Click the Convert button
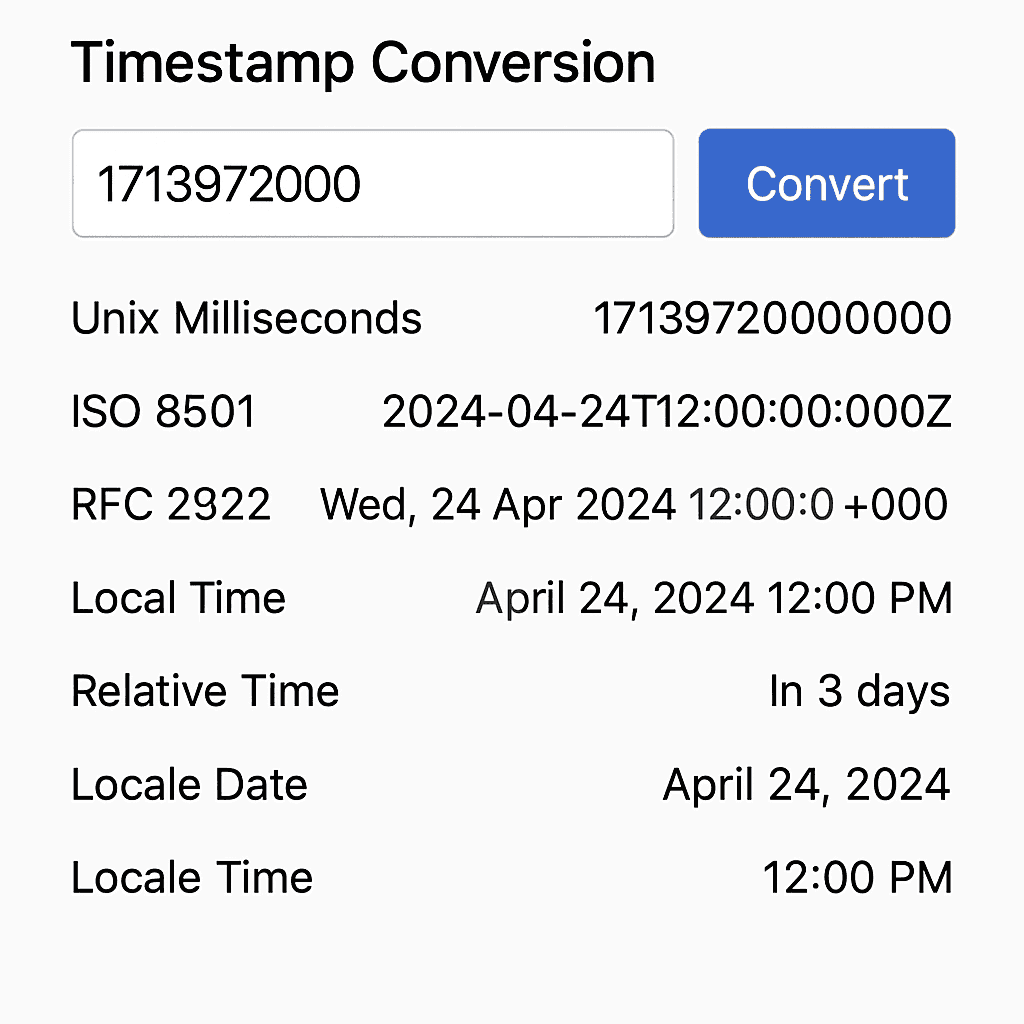Image resolution: width=1024 pixels, height=1024 pixels. point(826,183)
